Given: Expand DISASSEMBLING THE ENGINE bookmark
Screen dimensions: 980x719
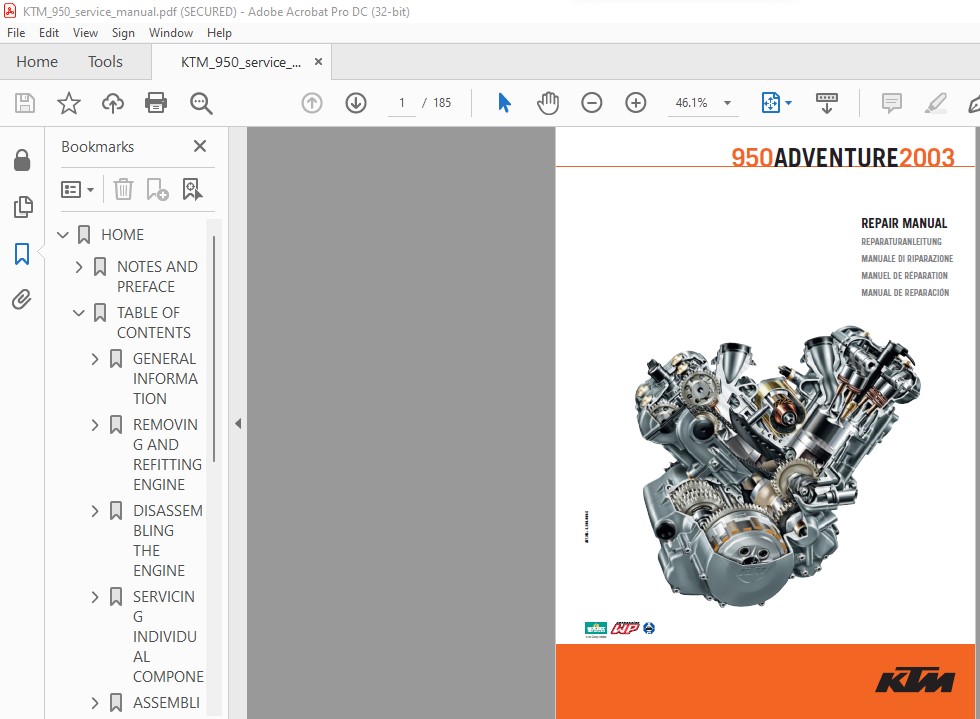Looking at the screenshot, I should 94,511.
